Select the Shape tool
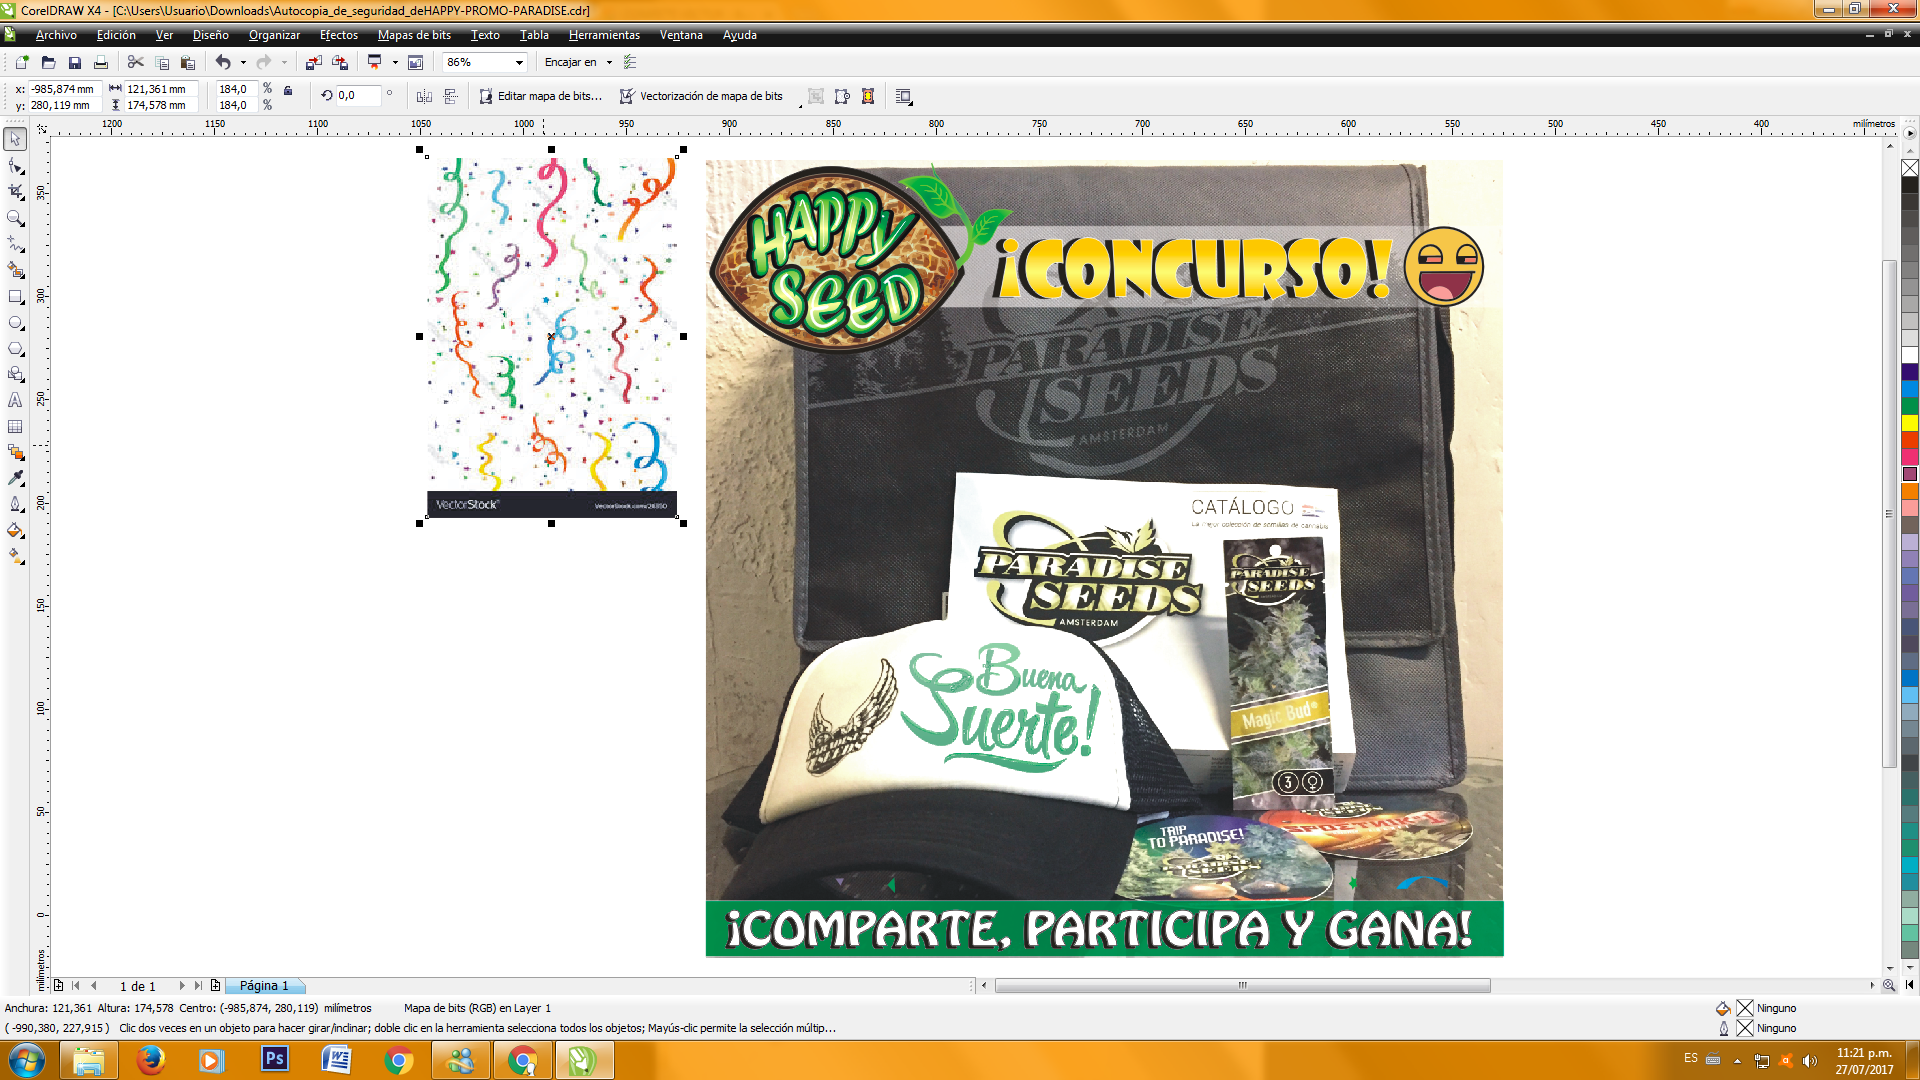 point(15,166)
